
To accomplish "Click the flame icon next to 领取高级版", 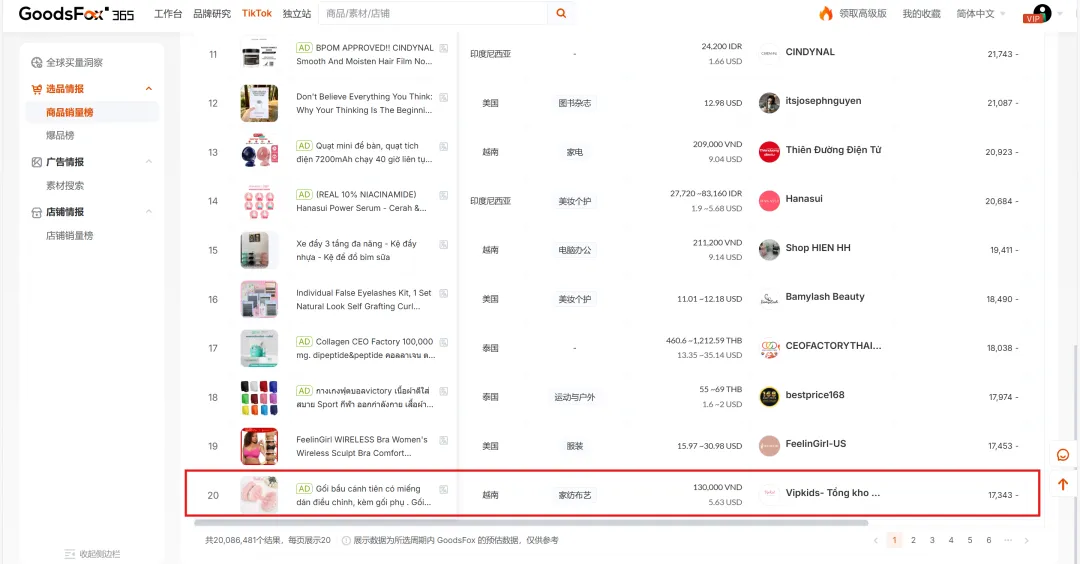I will pyautogui.click(x=825, y=13).
